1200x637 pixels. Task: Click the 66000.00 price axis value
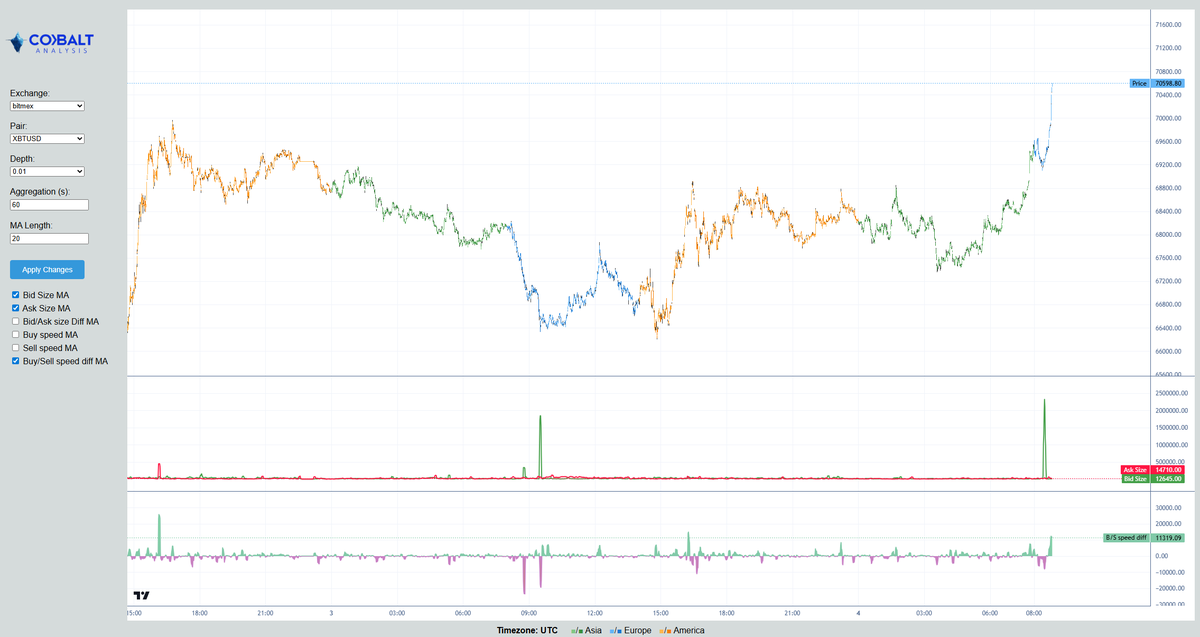tap(1168, 351)
